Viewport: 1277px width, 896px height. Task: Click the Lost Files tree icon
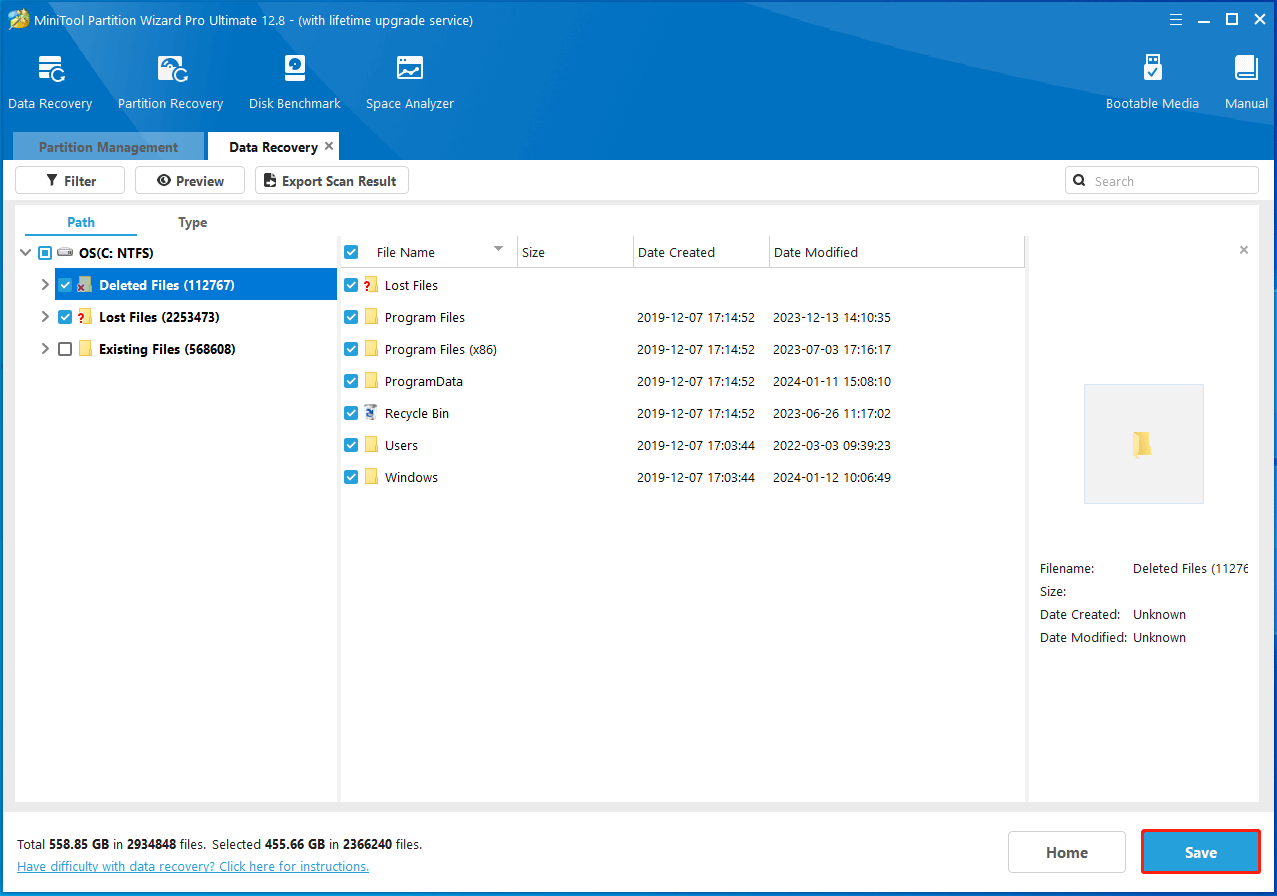point(85,317)
